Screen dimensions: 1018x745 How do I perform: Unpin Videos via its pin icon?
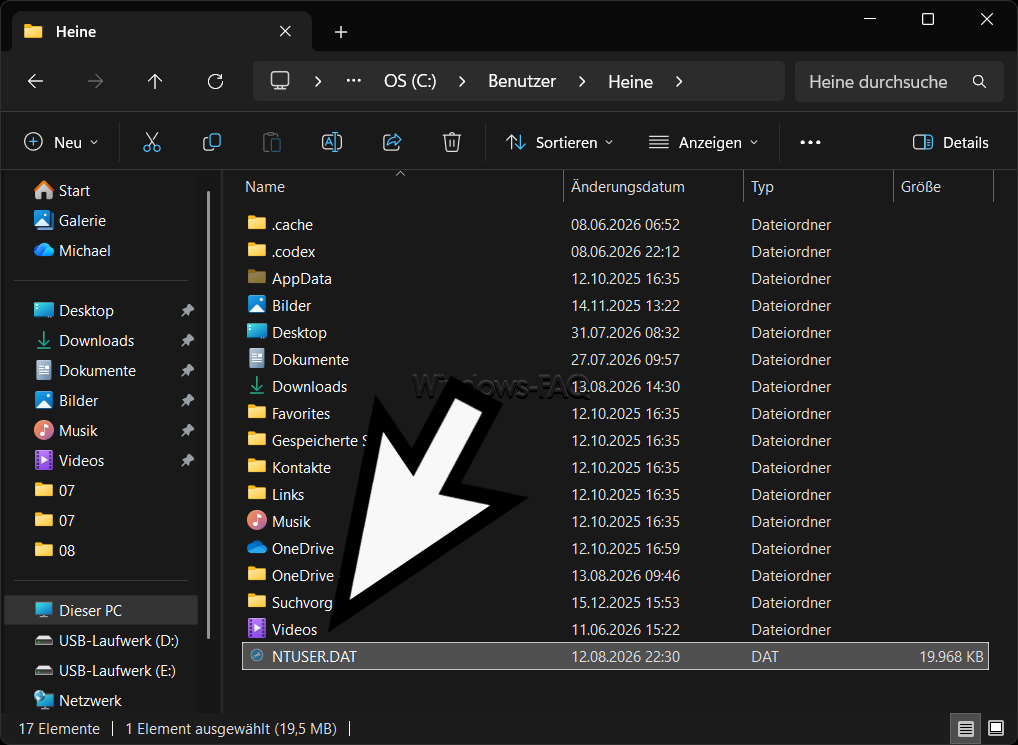(x=188, y=460)
